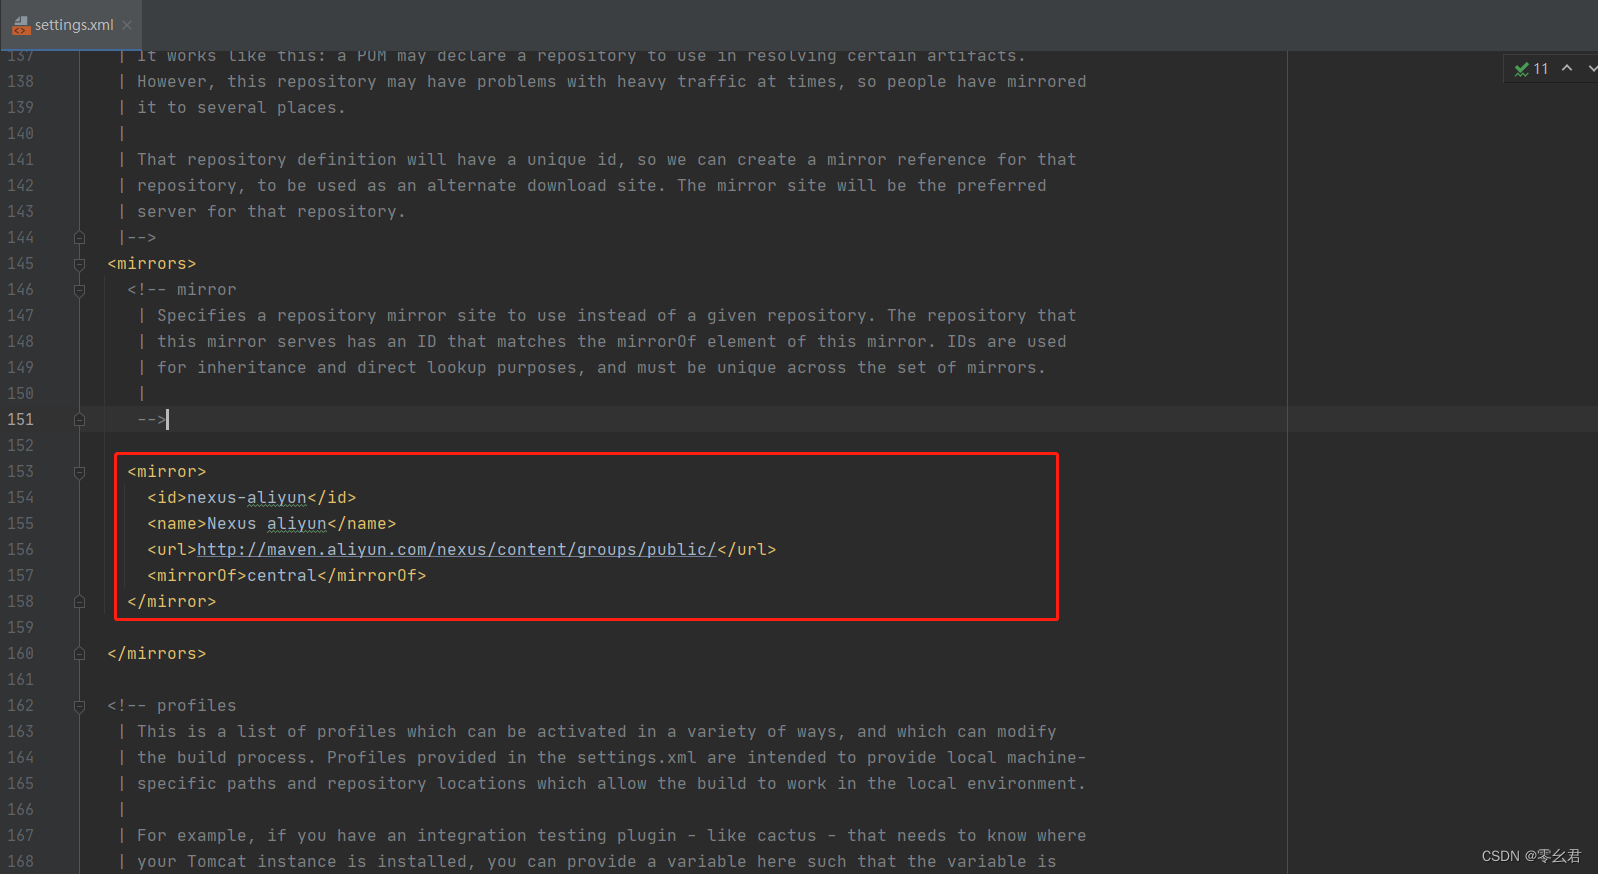Click line number 145 in the gutter

[x=20, y=264]
